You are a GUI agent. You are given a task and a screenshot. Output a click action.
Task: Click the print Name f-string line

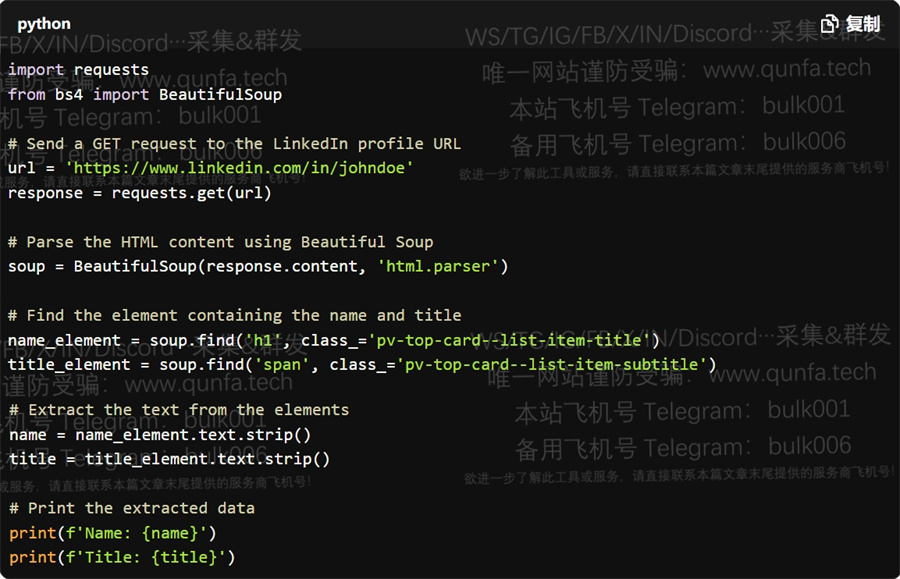[112, 533]
